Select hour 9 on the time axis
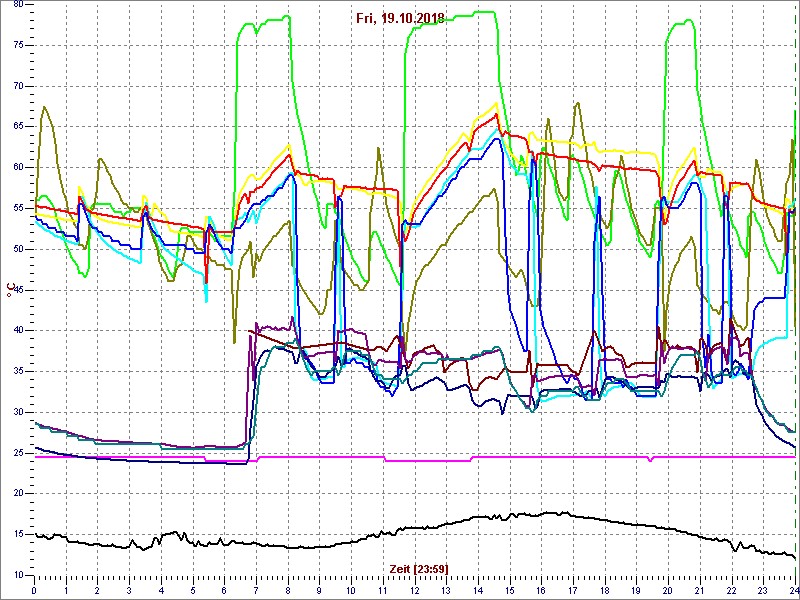The width and height of the screenshot is (800, 600). coord(319,590)
